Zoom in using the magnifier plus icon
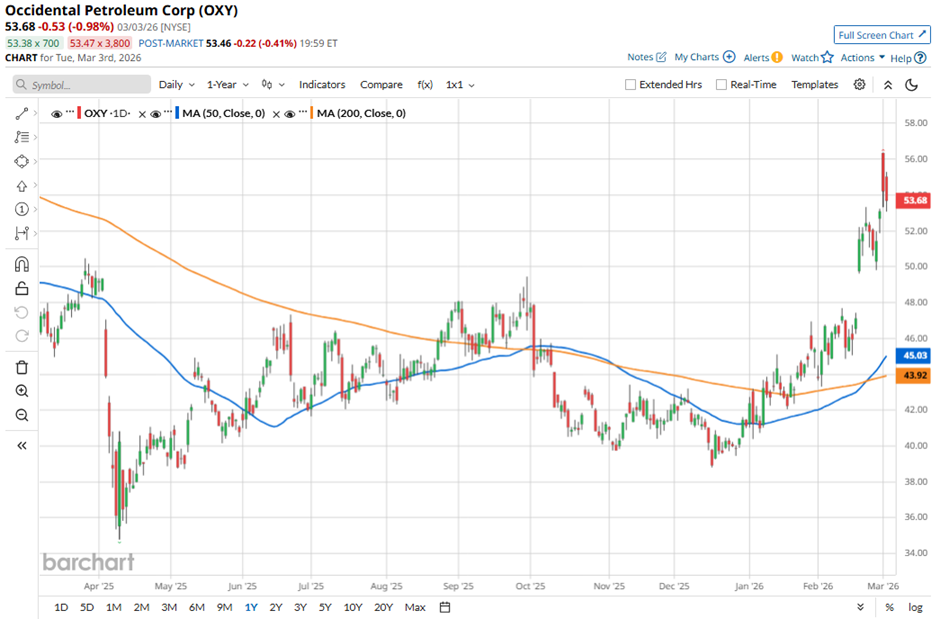 21,391
